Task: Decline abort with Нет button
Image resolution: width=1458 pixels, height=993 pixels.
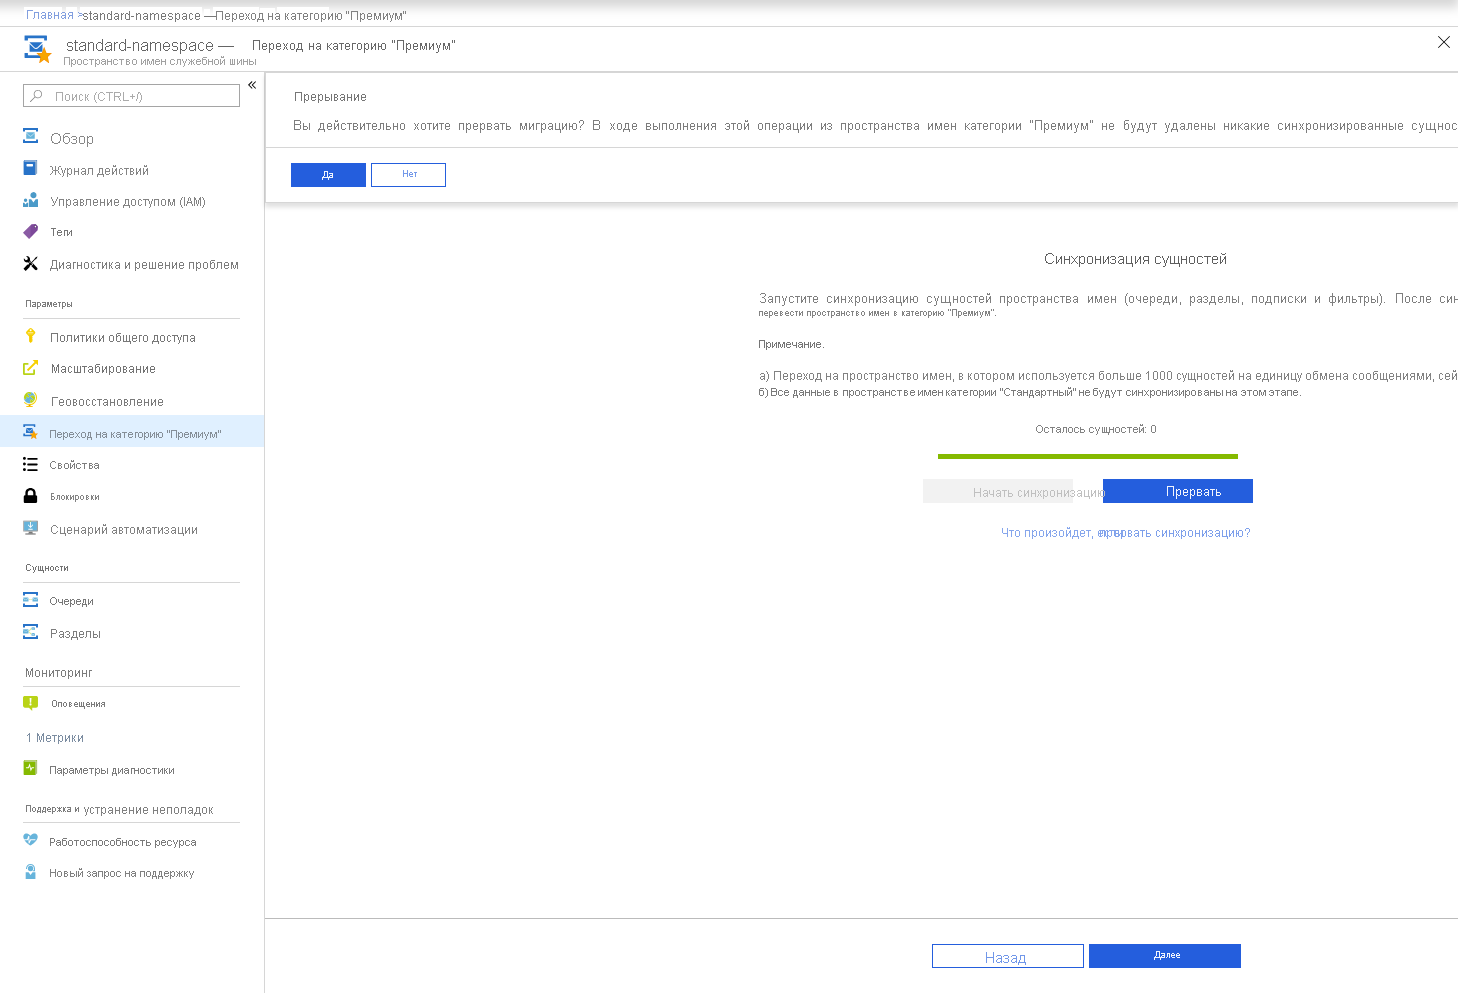Action: click(x=408, y=175)
